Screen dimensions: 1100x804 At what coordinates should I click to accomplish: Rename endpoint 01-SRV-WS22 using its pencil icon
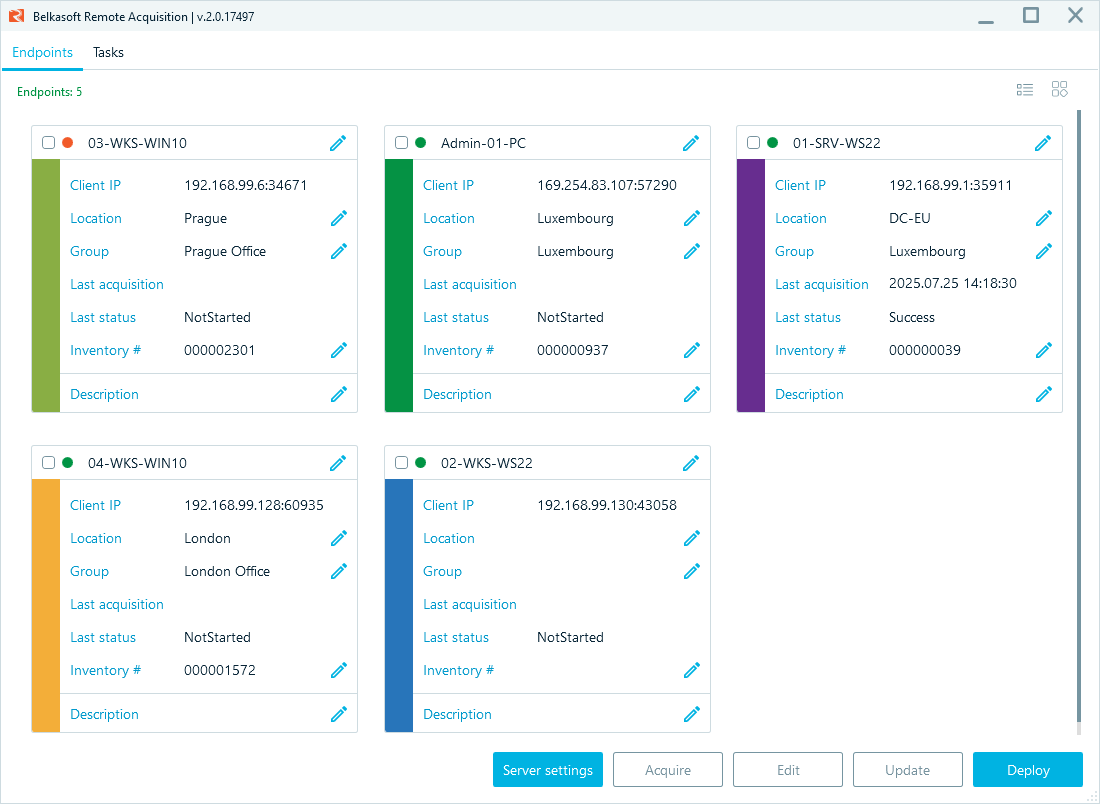pyautogui.click(x=1044, y=143)
